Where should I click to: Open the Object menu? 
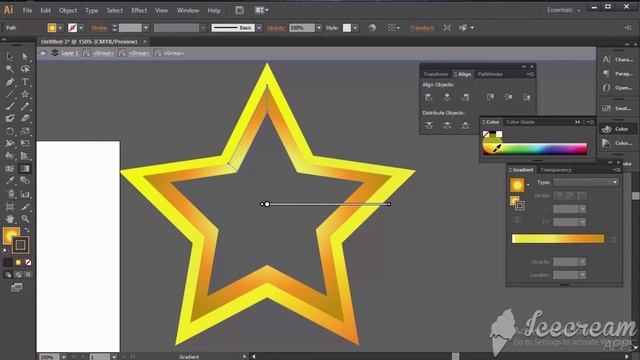point(68,11)
